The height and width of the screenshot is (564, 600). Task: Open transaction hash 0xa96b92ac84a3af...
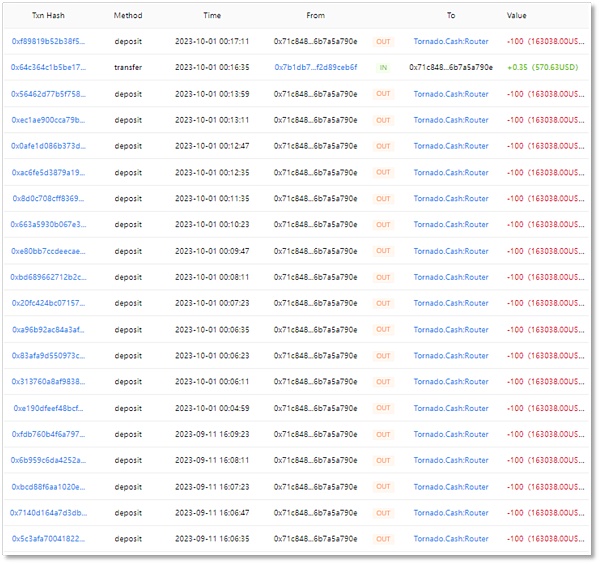[x=48, y=329]
